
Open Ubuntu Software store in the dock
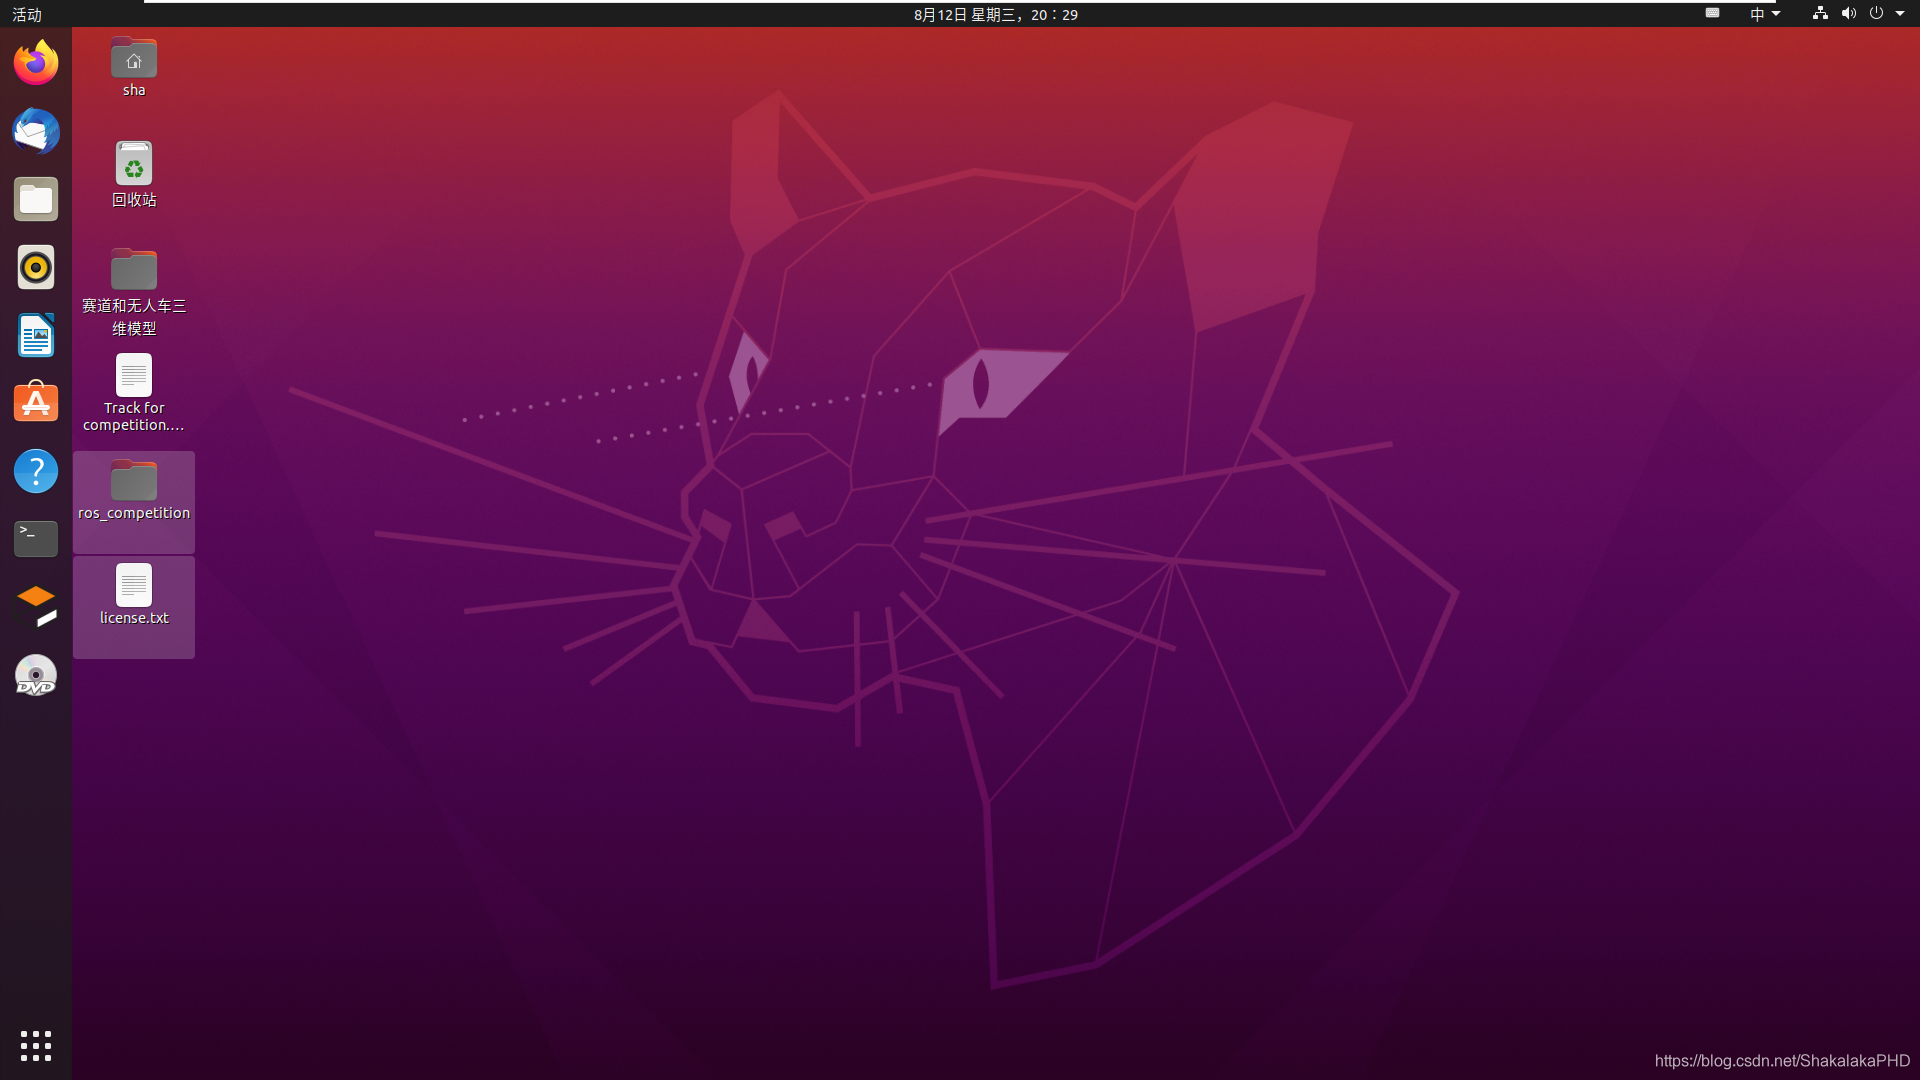pyautogui.click(x=36, y=403)
